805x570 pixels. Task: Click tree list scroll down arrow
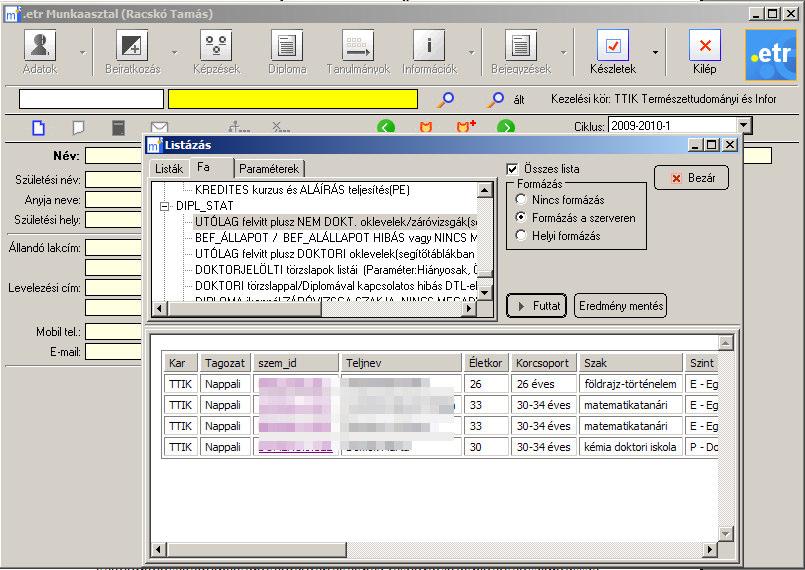[x=485, y=293]
